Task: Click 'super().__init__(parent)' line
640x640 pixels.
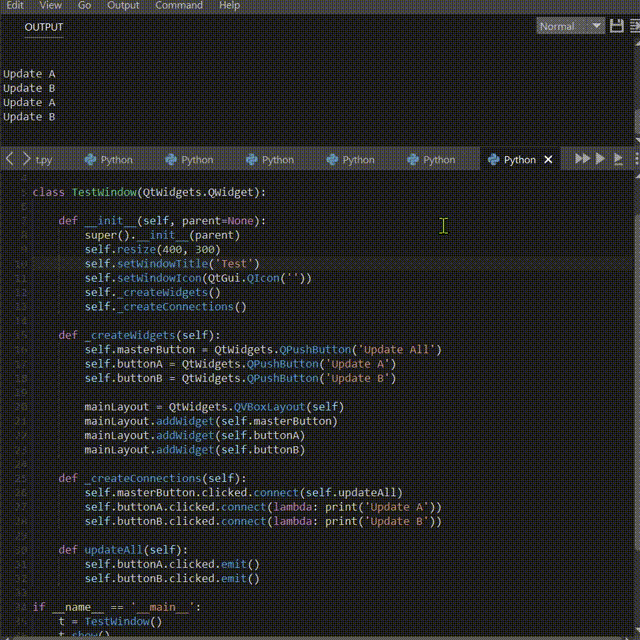Action: [x=162, y=235]
